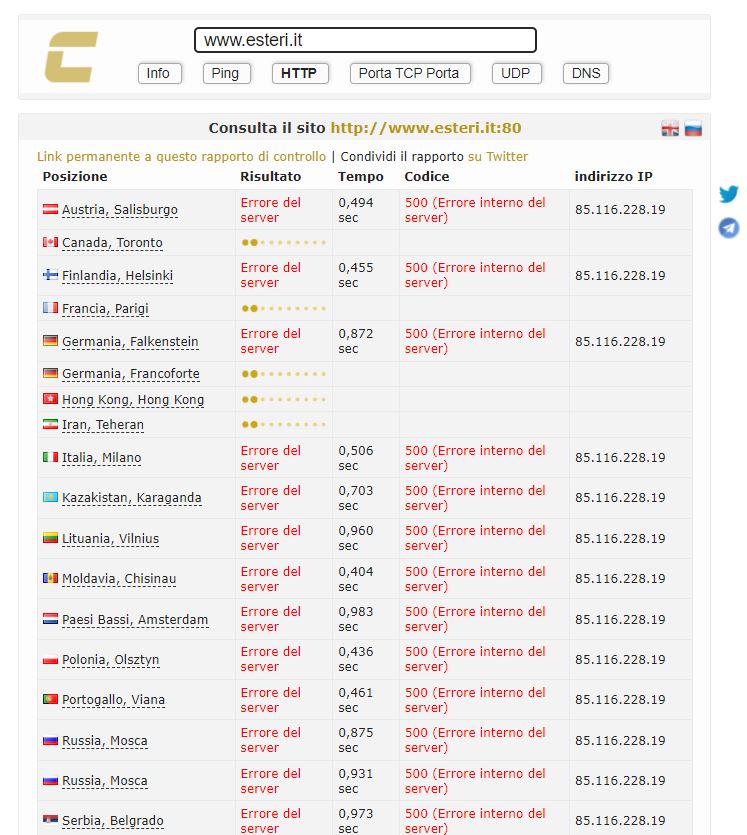Open the permanent link to this report

[x=181, y=156]
